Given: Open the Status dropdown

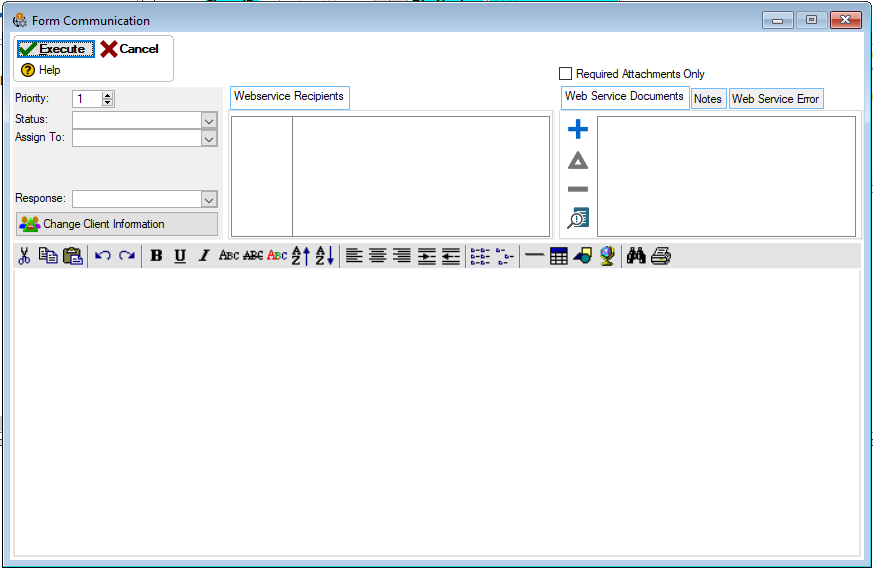Looking at the screenshot, I should pos(209,120).
